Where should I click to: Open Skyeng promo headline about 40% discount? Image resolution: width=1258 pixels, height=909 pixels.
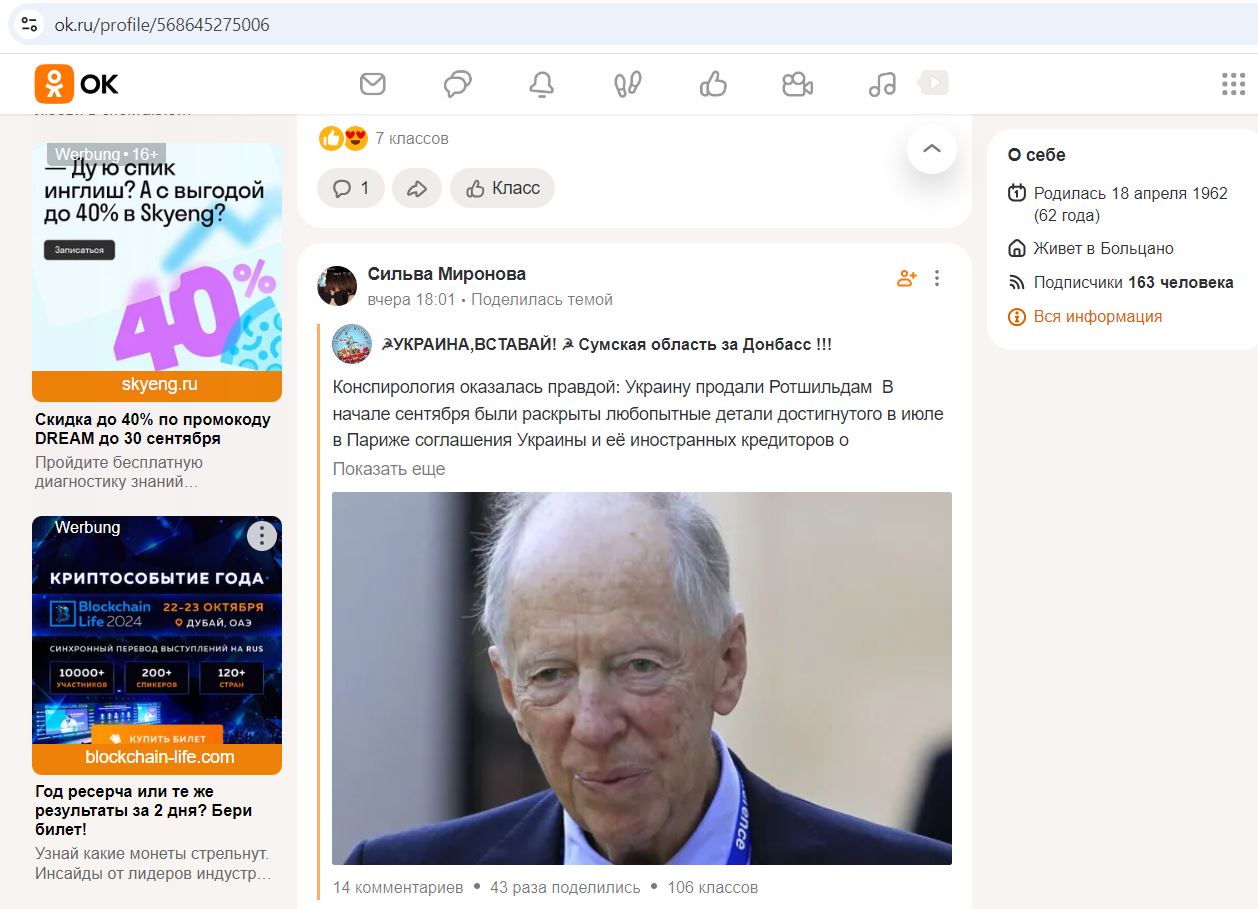(153, 429)
